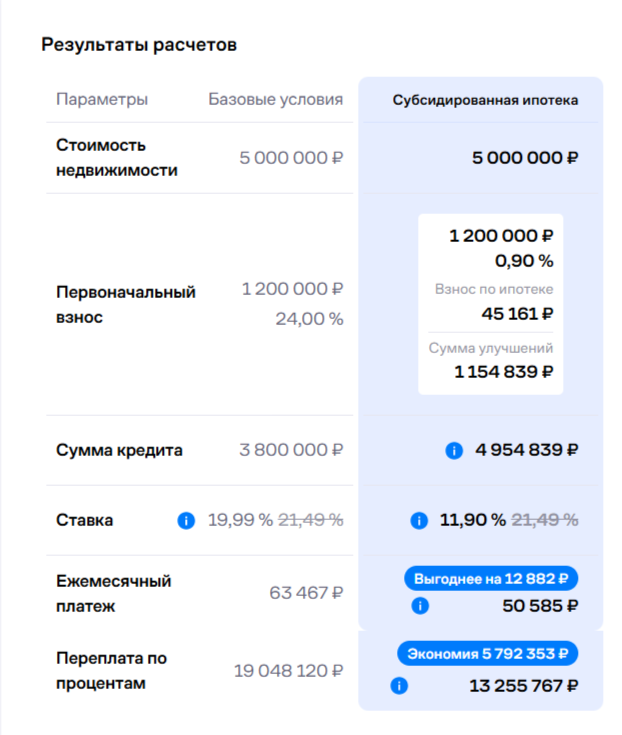
Task: Open info icon near loan amount 4 954 839 ₽
Action: click(454, 450)
